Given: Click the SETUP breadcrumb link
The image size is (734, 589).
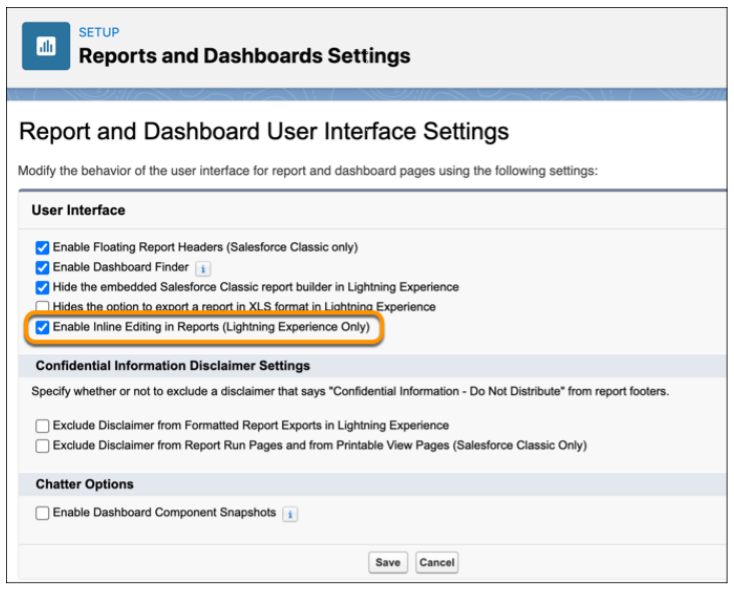Looking at the screenshot, I should click(99, 32).
